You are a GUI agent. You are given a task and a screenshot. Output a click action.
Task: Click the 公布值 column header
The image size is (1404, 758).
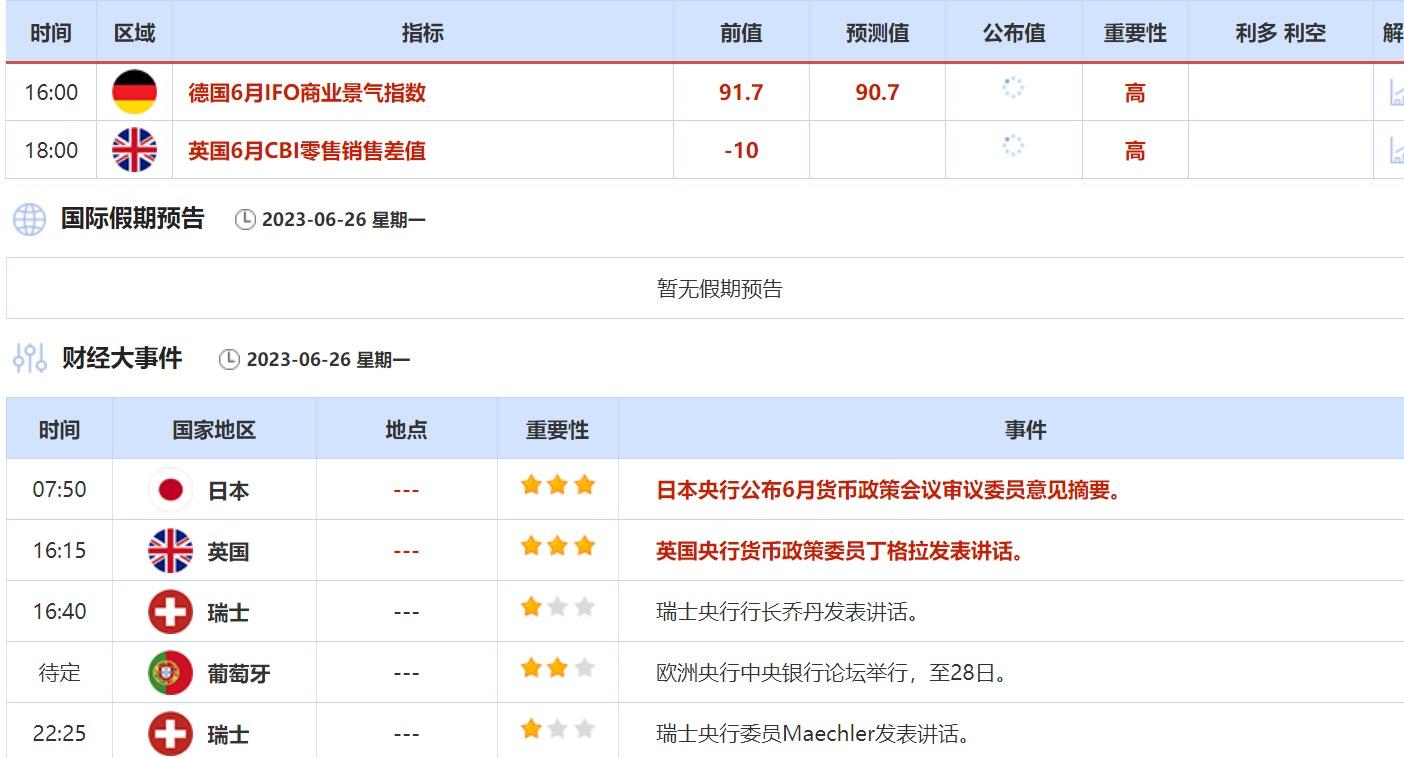coord(1013,33)
